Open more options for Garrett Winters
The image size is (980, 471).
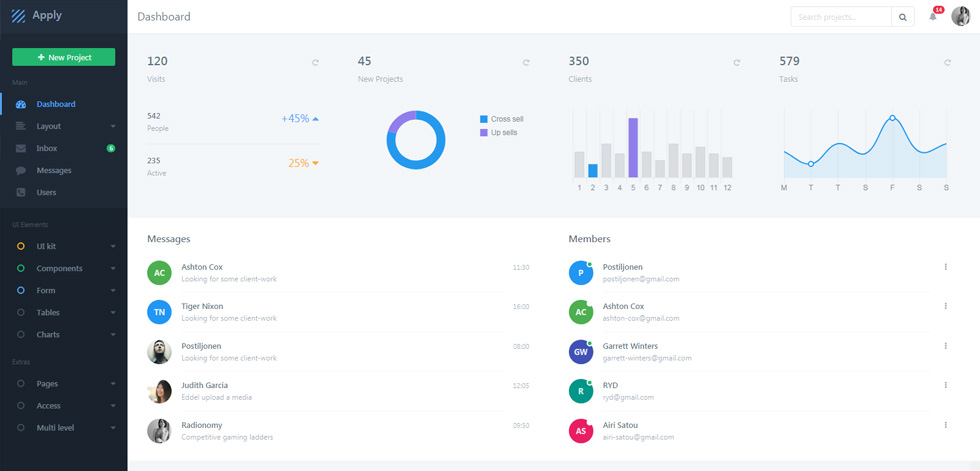[x=946, y=345]
